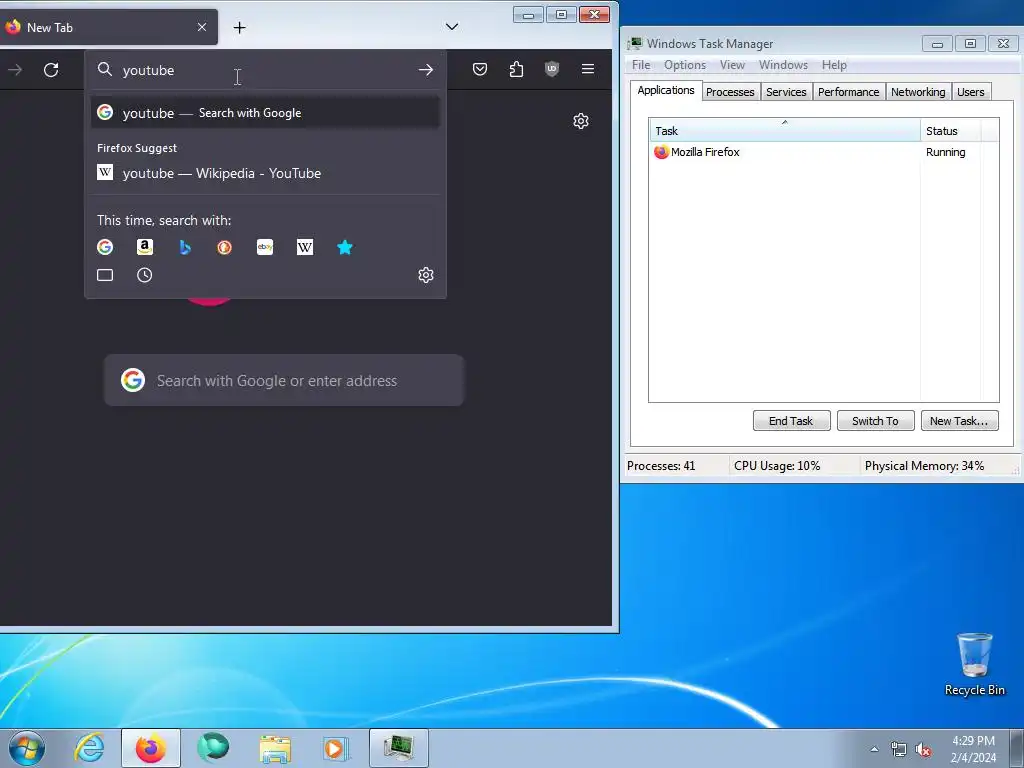Search this time with eBay icon
Viewport: 1024px width, 768px height.
click(264, 247)
